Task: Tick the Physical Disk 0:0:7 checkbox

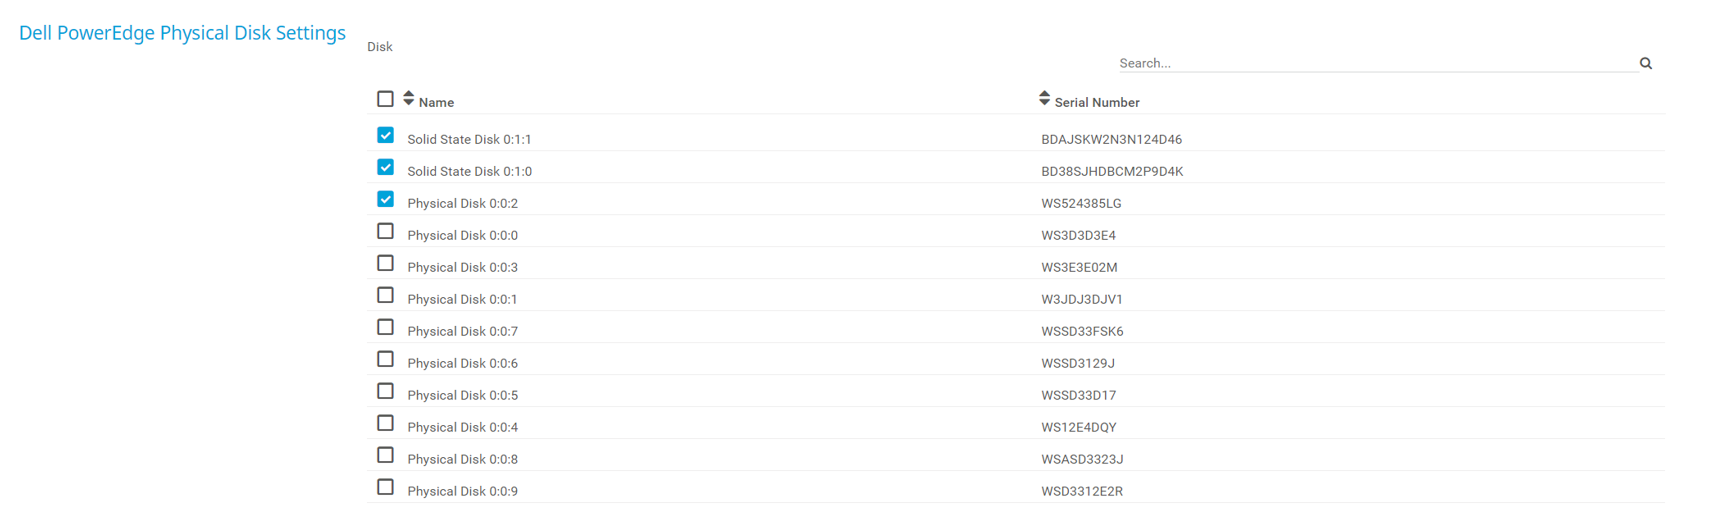Action: 385,327
